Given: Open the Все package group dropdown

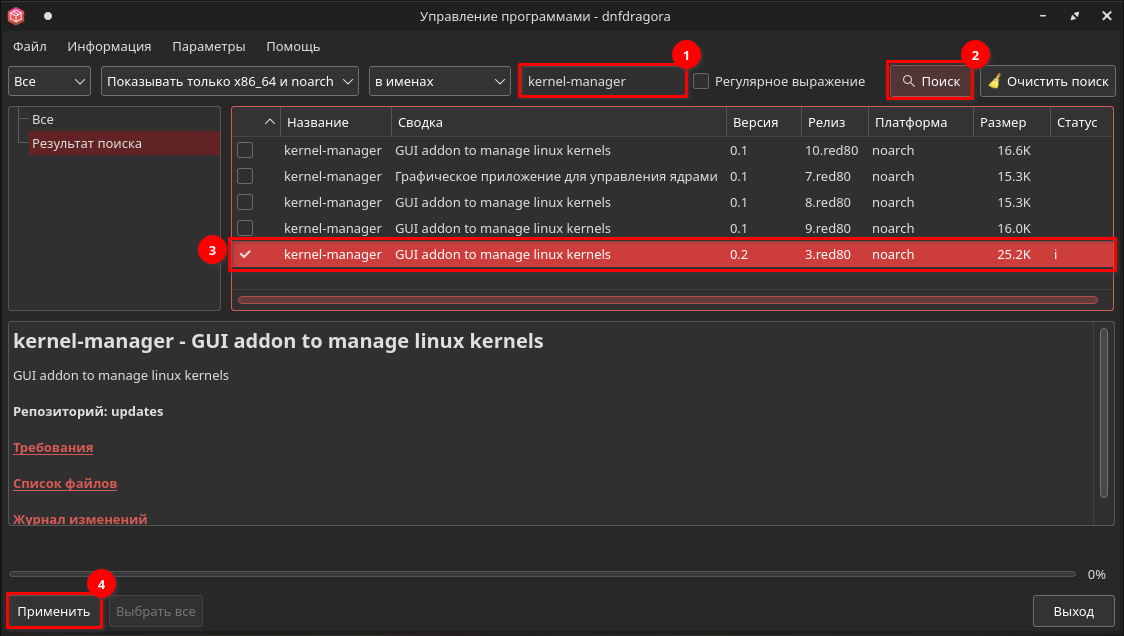Looking at the screenshot, I should (50, 81).
